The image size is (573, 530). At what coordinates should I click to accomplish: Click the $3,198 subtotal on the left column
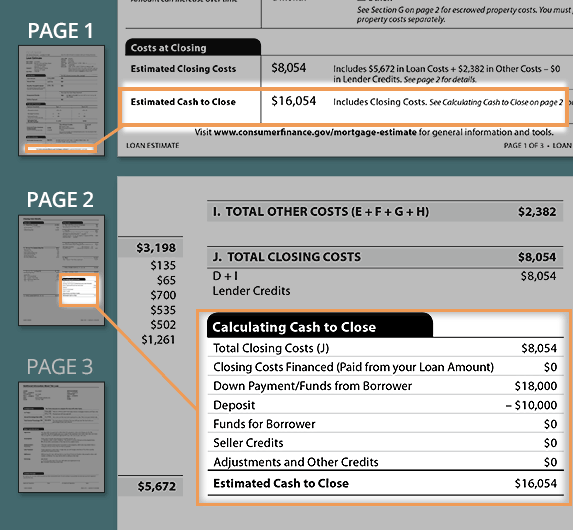tap(156, 248)
